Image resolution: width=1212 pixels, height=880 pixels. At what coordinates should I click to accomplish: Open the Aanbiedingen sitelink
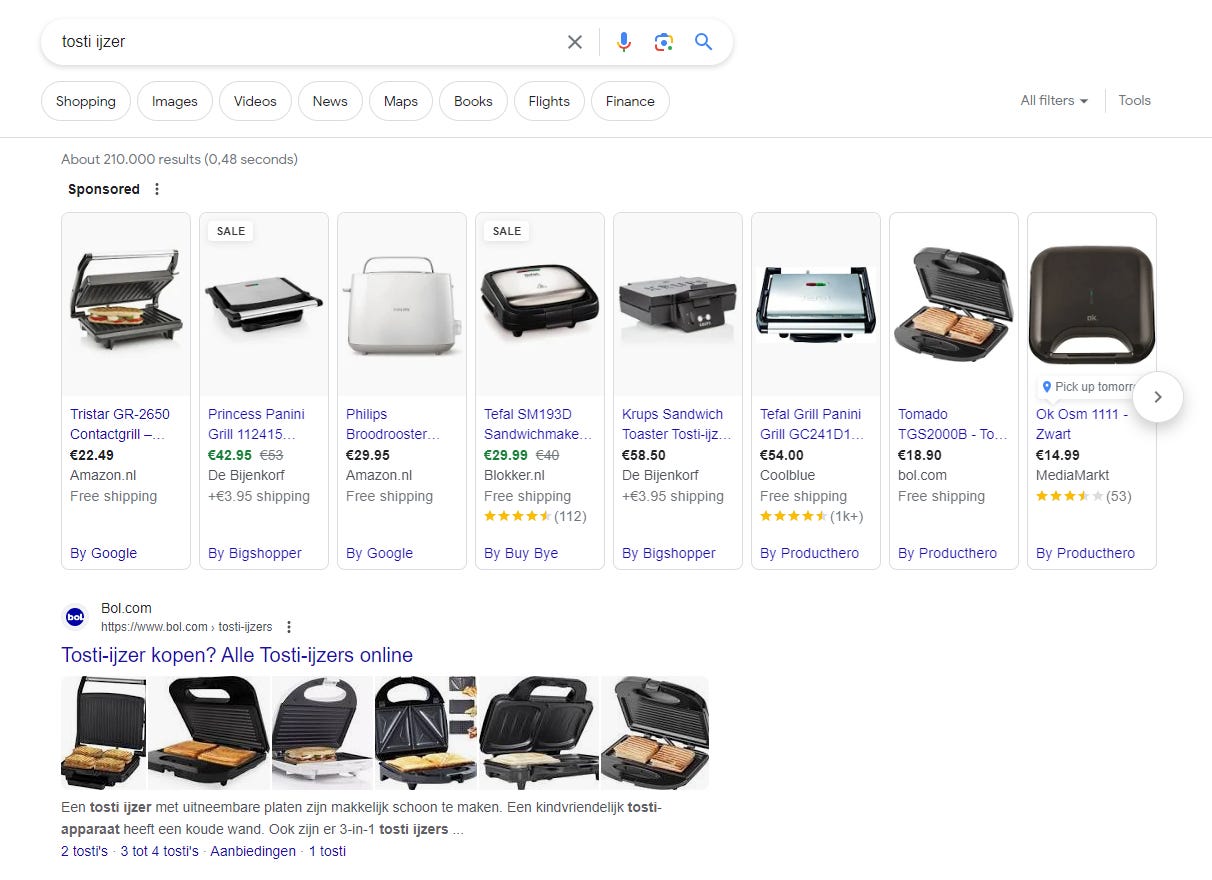tap(252, 851)
